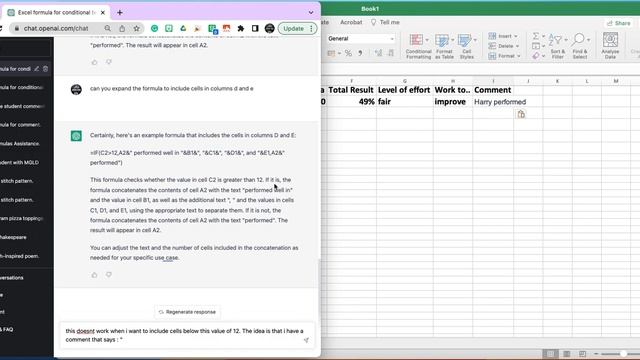This screenshot has width=640, height=360.
Task: Click the share page icon in address bar
Action: click(122, 29)
